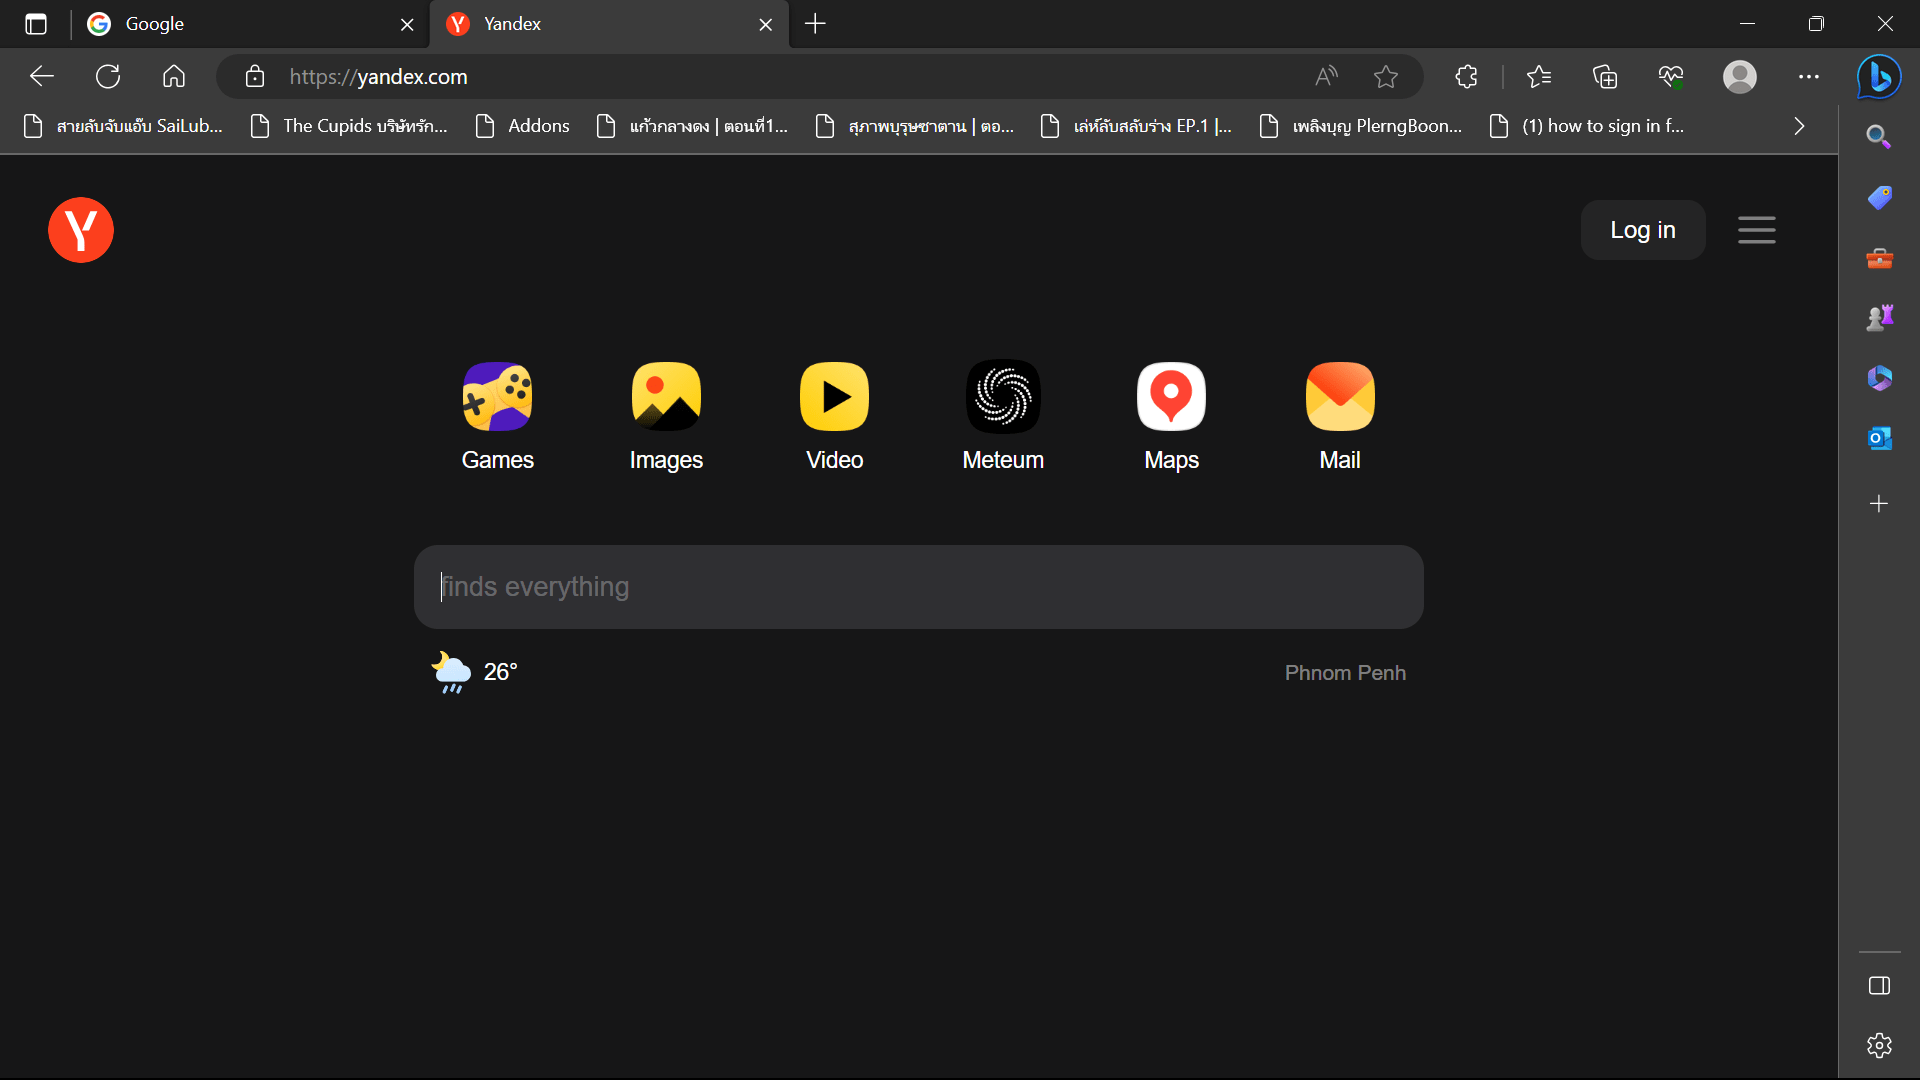Open the Yandex Mail icon

point(1340,397)
